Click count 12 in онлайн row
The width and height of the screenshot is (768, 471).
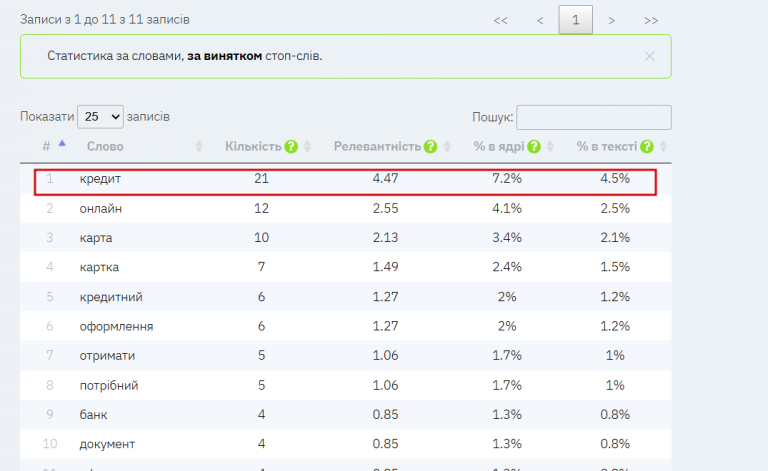point(262,209)
